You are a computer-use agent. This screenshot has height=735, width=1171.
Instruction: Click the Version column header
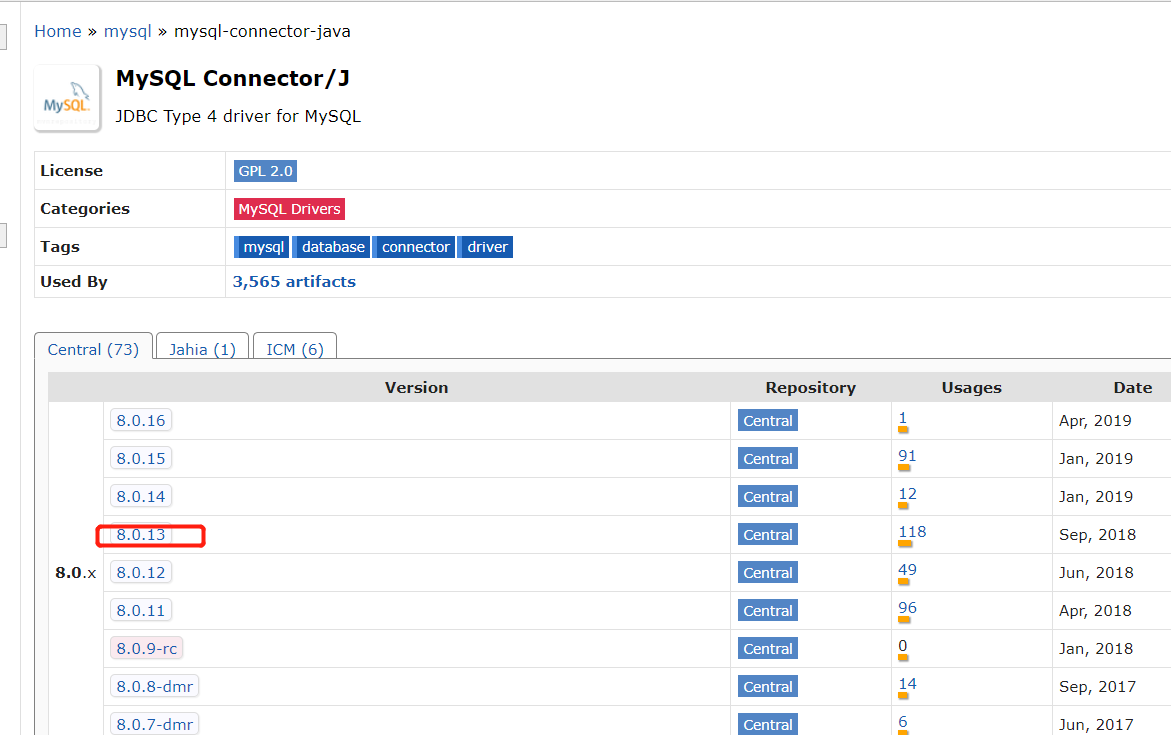click(417, 388)
